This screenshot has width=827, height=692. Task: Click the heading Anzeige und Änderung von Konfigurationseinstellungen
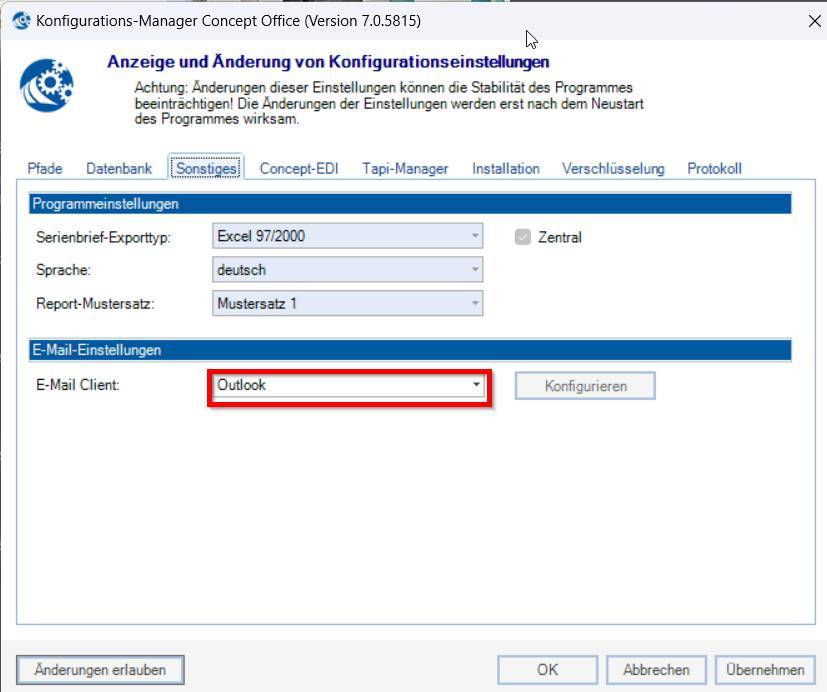(328, 62)
